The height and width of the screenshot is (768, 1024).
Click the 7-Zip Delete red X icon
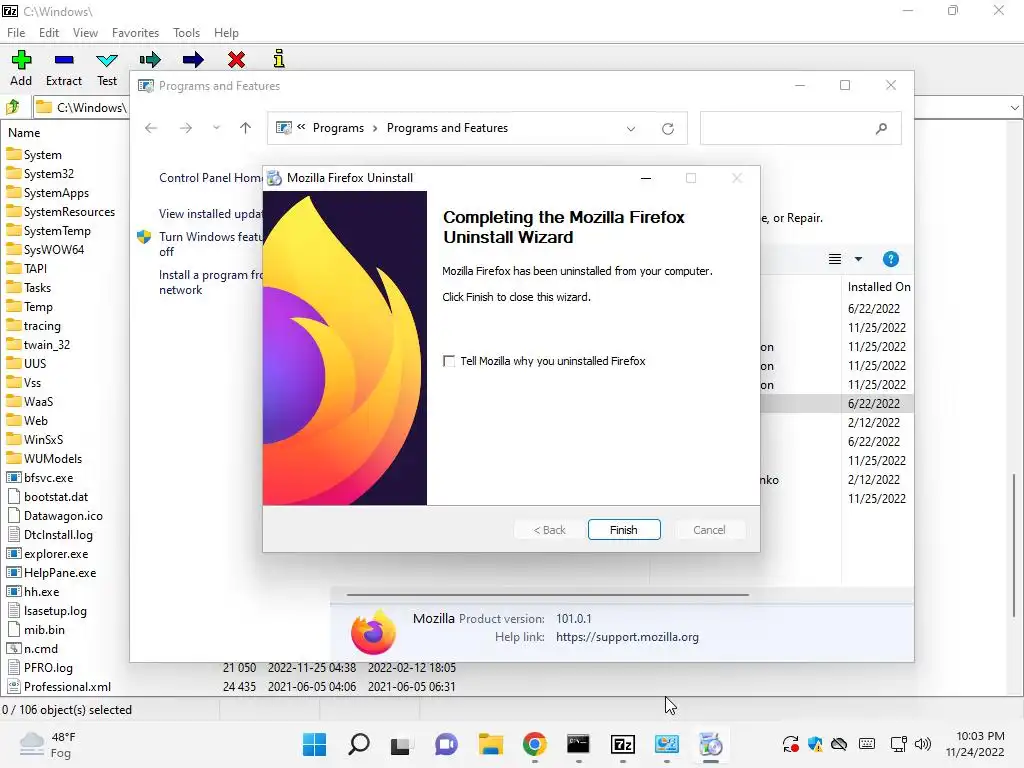click(236, 60)
